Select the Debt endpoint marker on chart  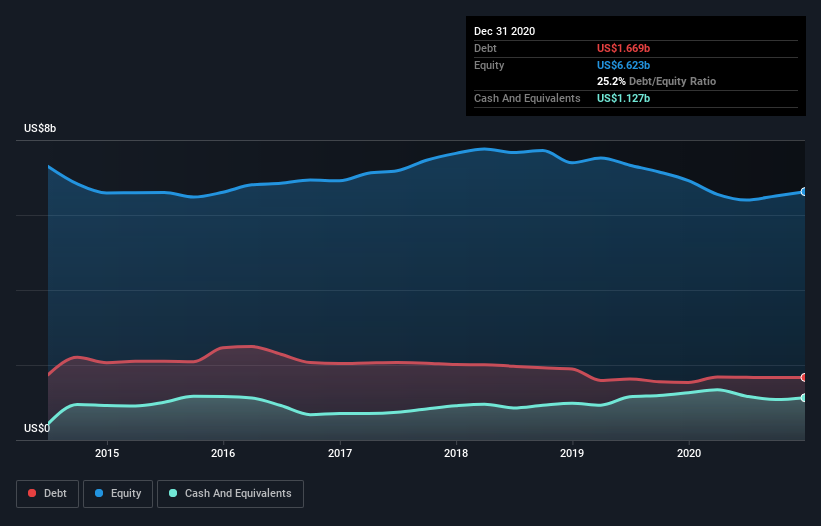pos(804,377)
